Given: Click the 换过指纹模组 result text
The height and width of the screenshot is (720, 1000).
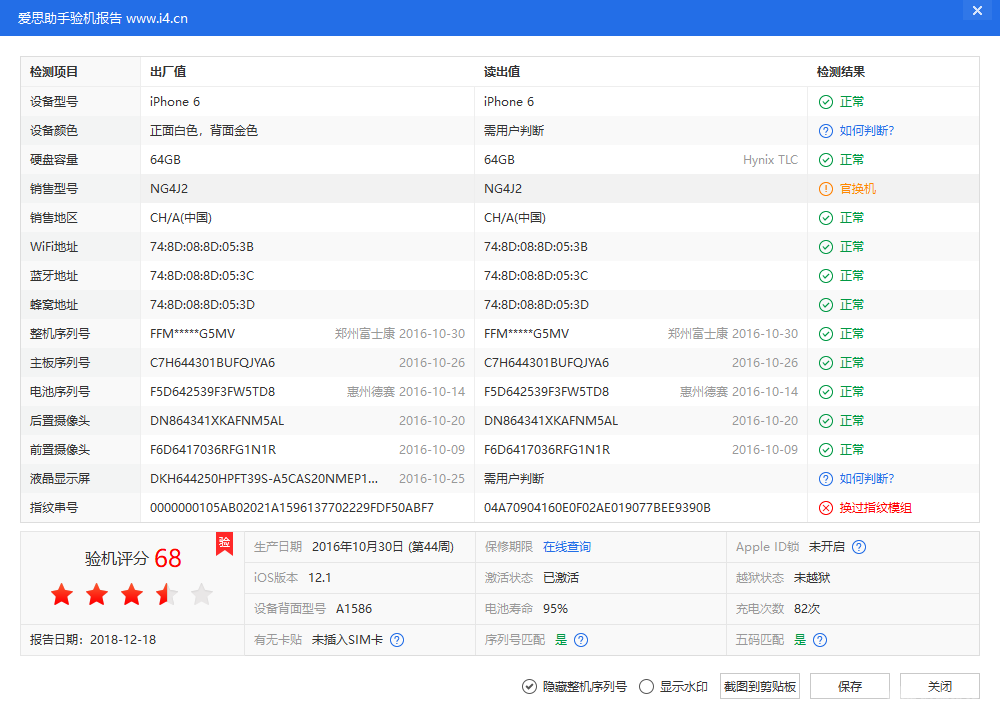Looking at the screenshot, I should (x=876, y=508).
